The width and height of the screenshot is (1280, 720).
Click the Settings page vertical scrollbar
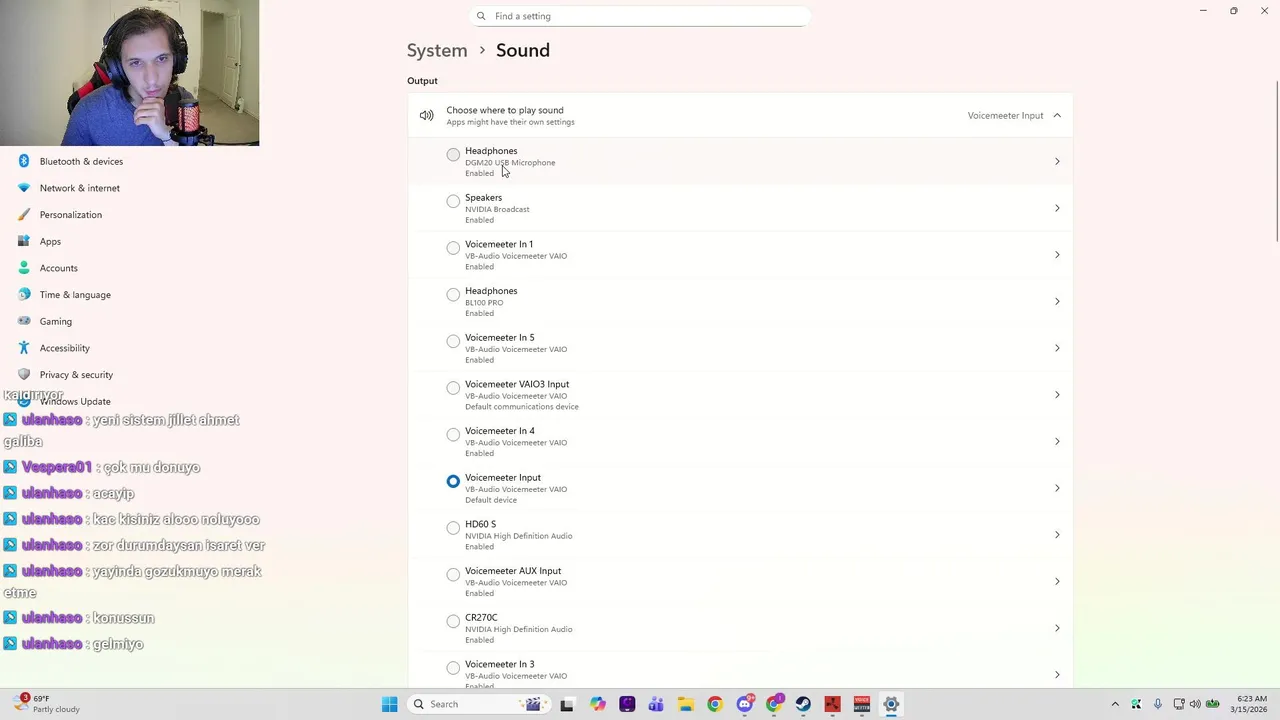click(x=1277, y=160)
